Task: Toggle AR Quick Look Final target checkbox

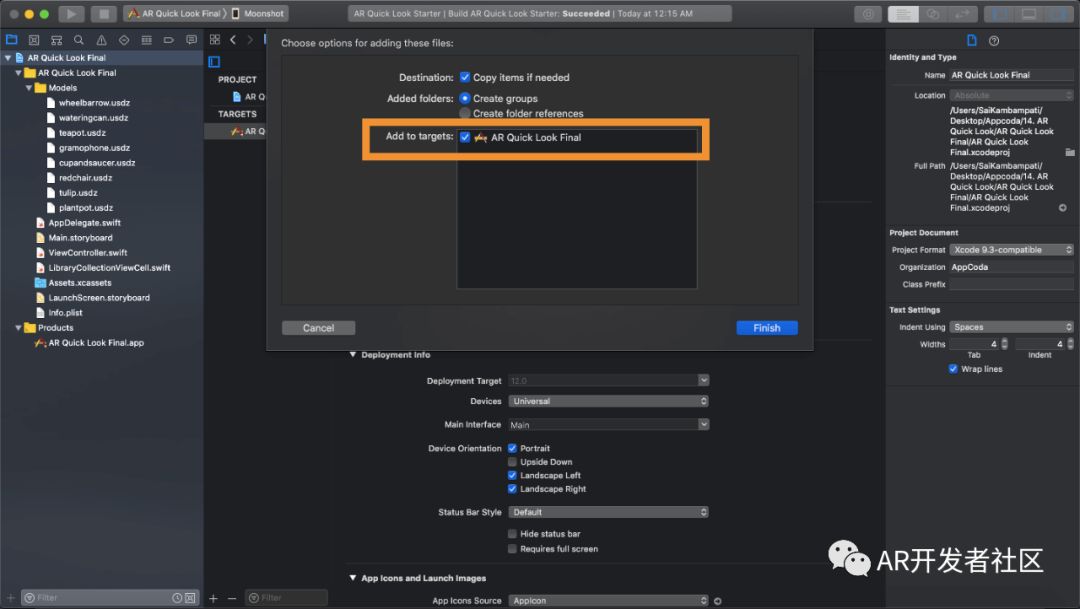Action: [x=465, y=137]
